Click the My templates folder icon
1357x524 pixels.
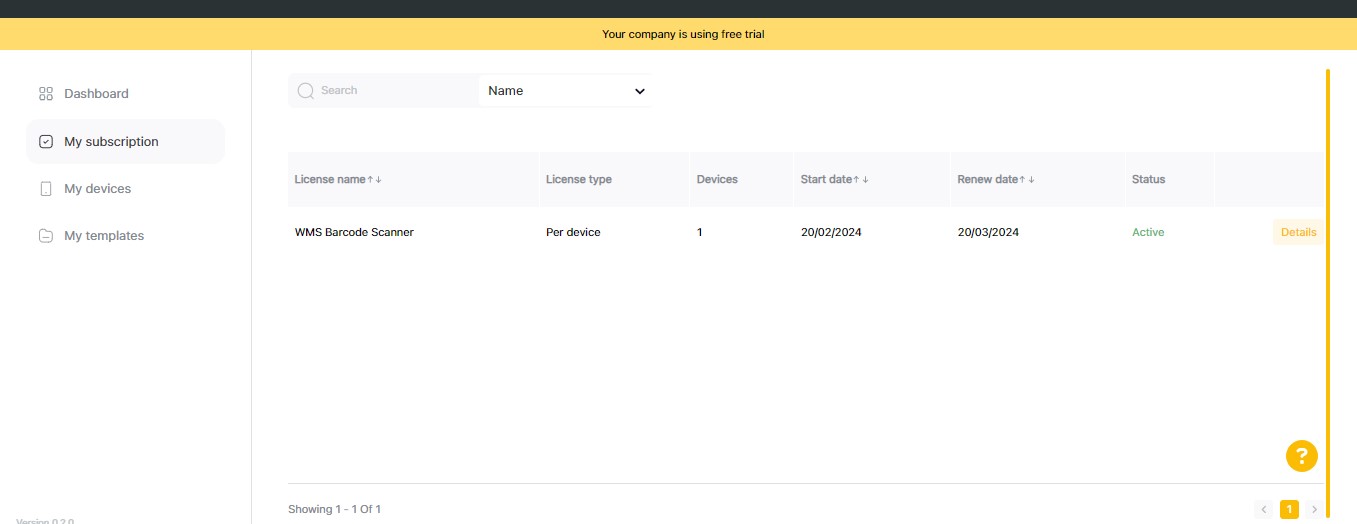[x=45, y=236]
